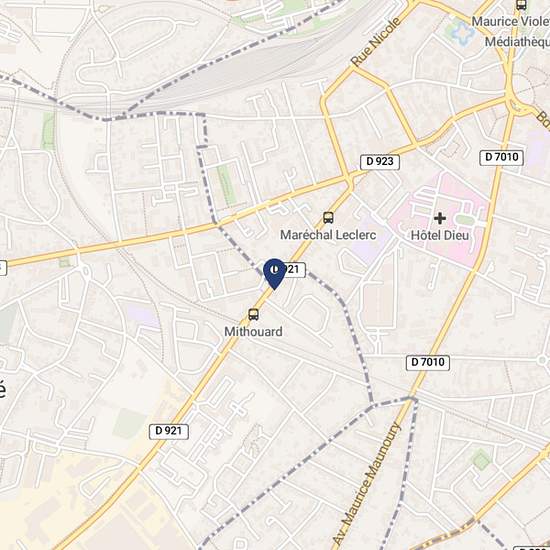Click the Rue Nicole street label

[x=376, y=42]
